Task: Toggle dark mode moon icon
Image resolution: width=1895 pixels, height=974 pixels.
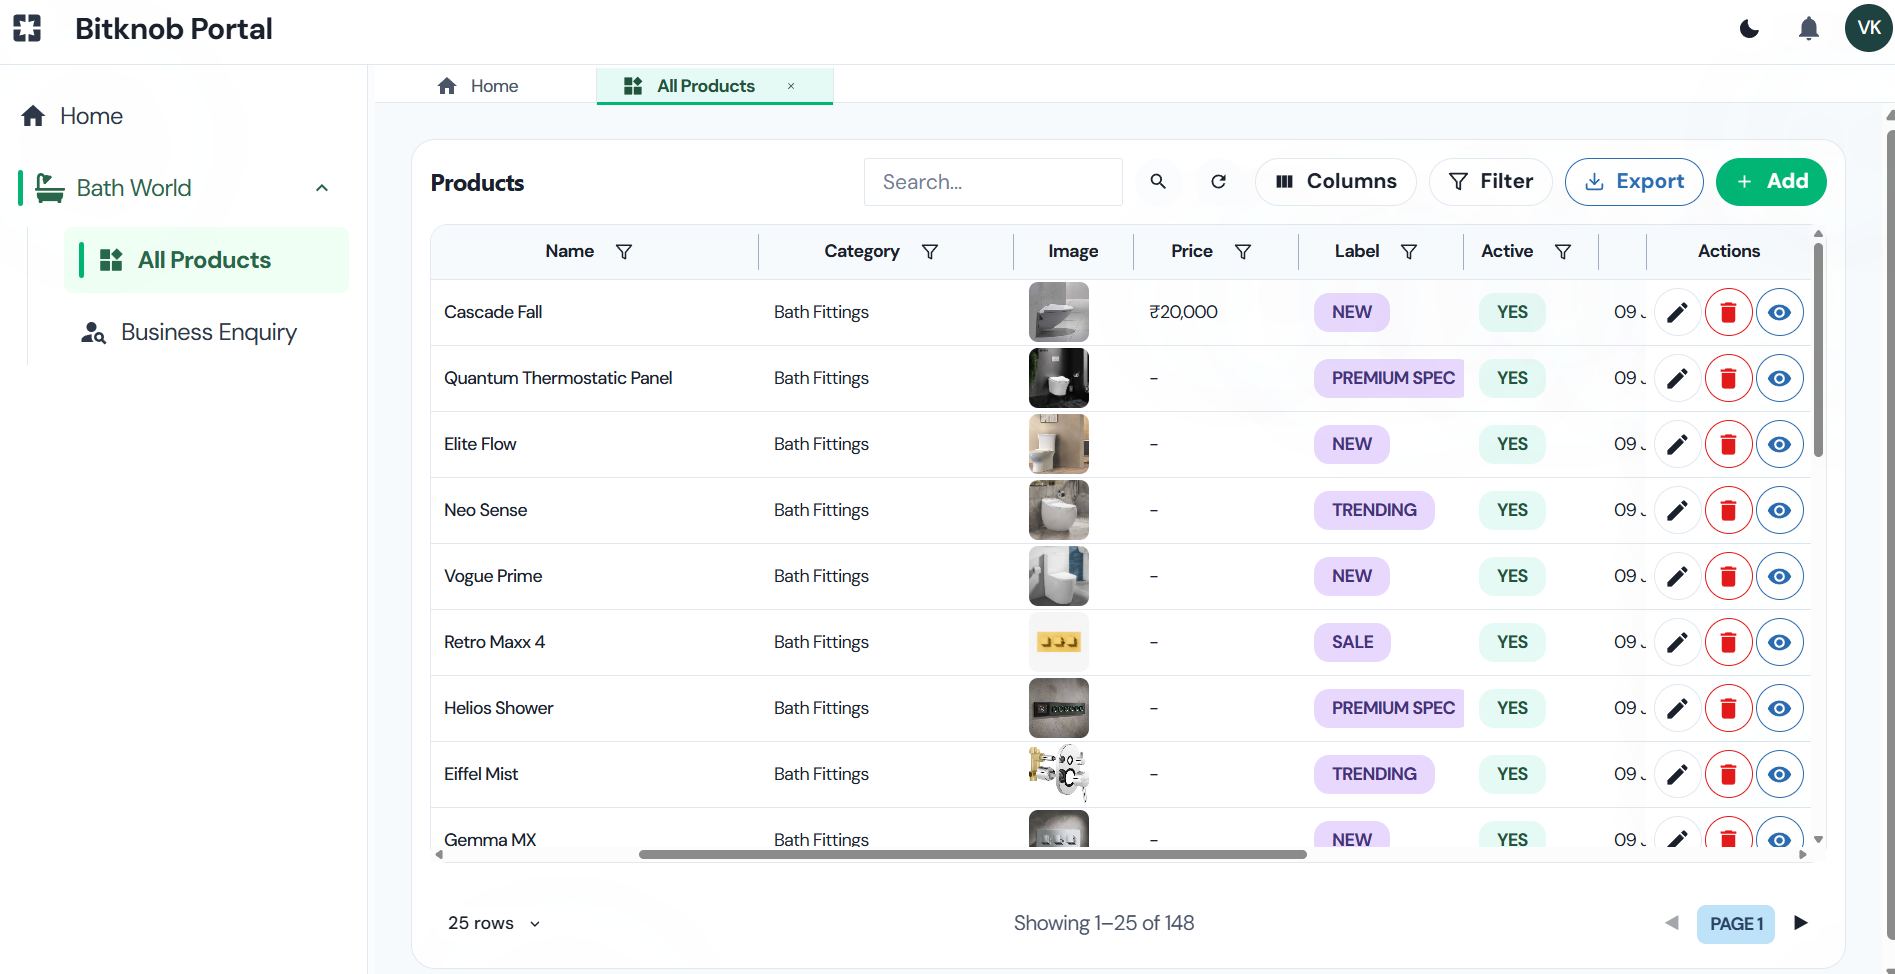Action: [1749, 28]
